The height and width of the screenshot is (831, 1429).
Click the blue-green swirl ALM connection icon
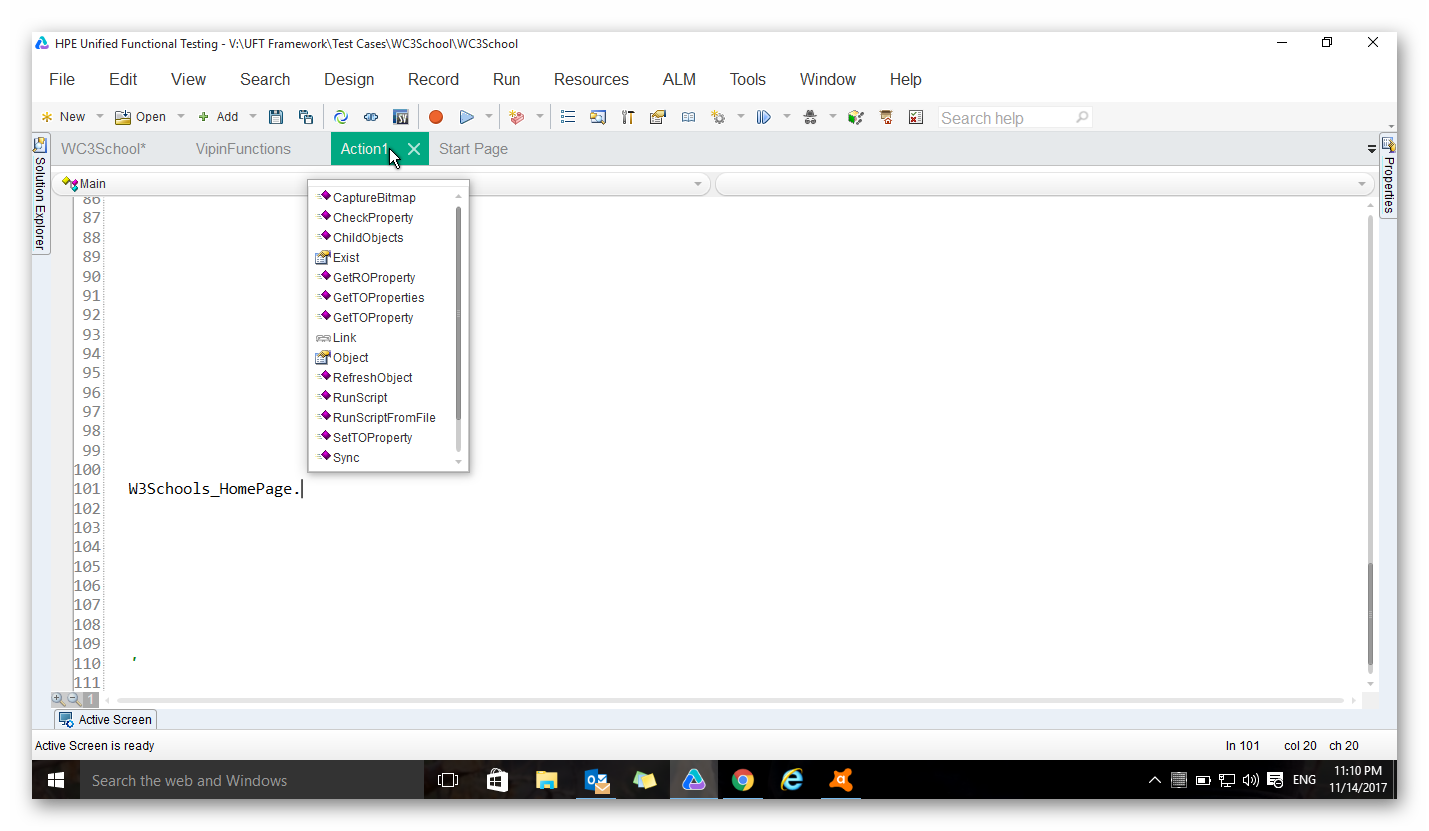[x=341, y=117]
